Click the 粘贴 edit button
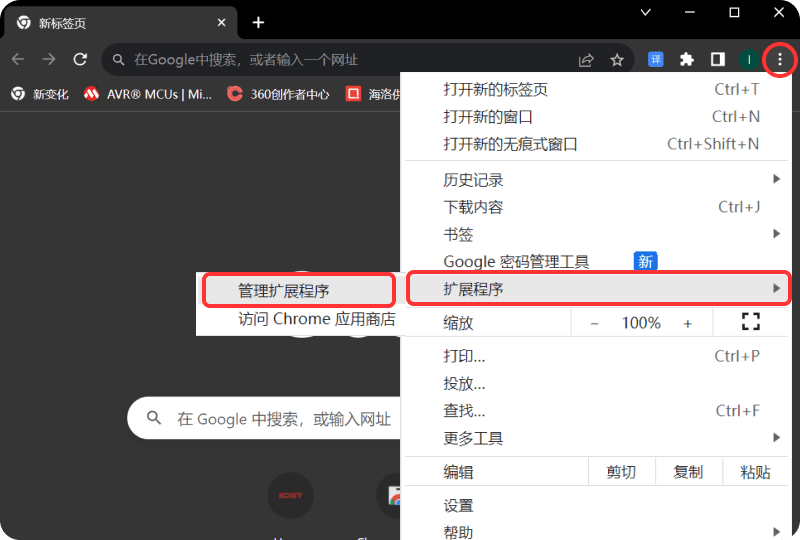 click(755, 472)
